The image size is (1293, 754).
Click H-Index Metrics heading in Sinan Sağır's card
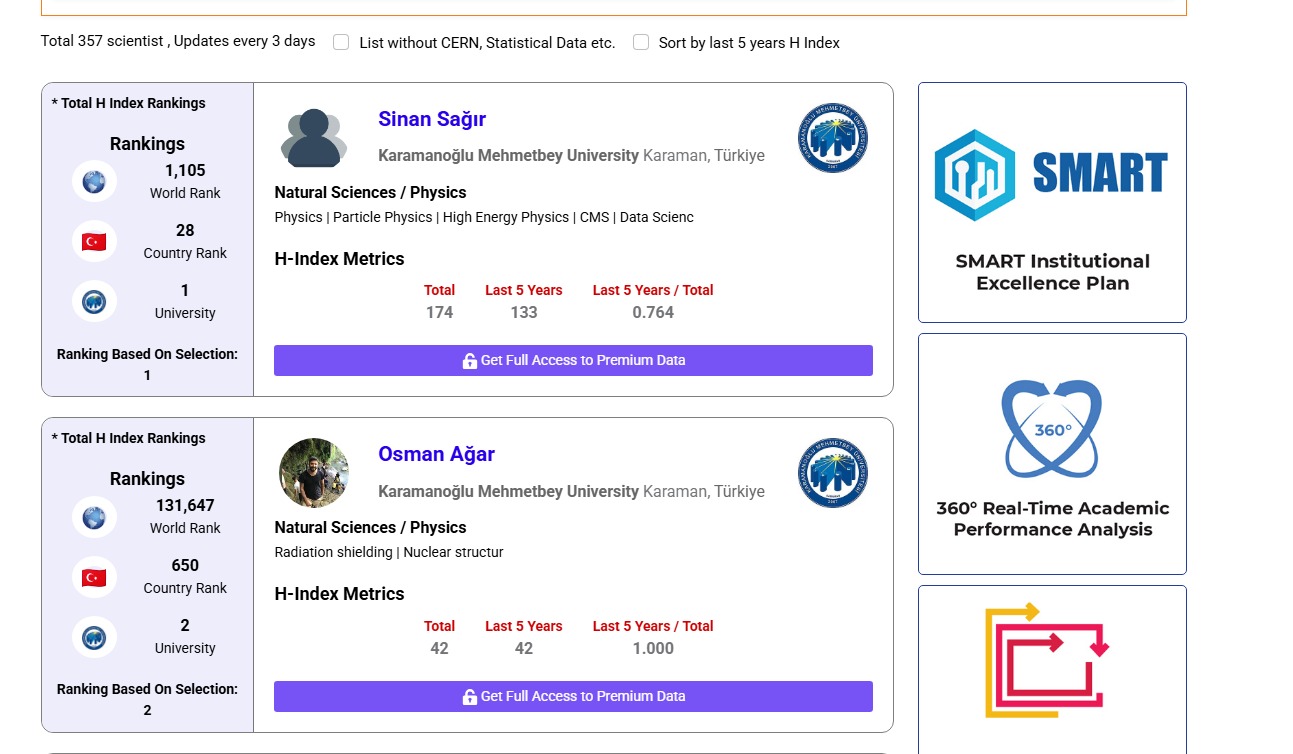339,259
